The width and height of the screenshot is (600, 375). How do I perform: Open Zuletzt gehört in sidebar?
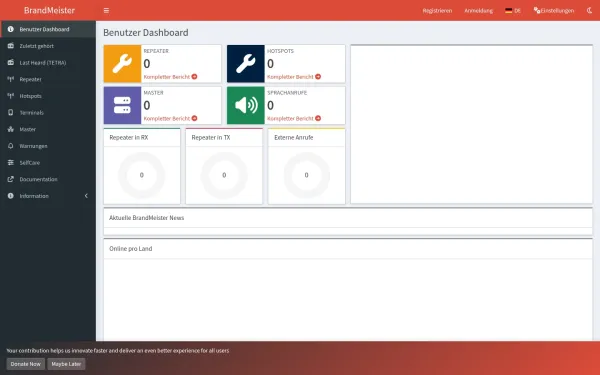48,46
